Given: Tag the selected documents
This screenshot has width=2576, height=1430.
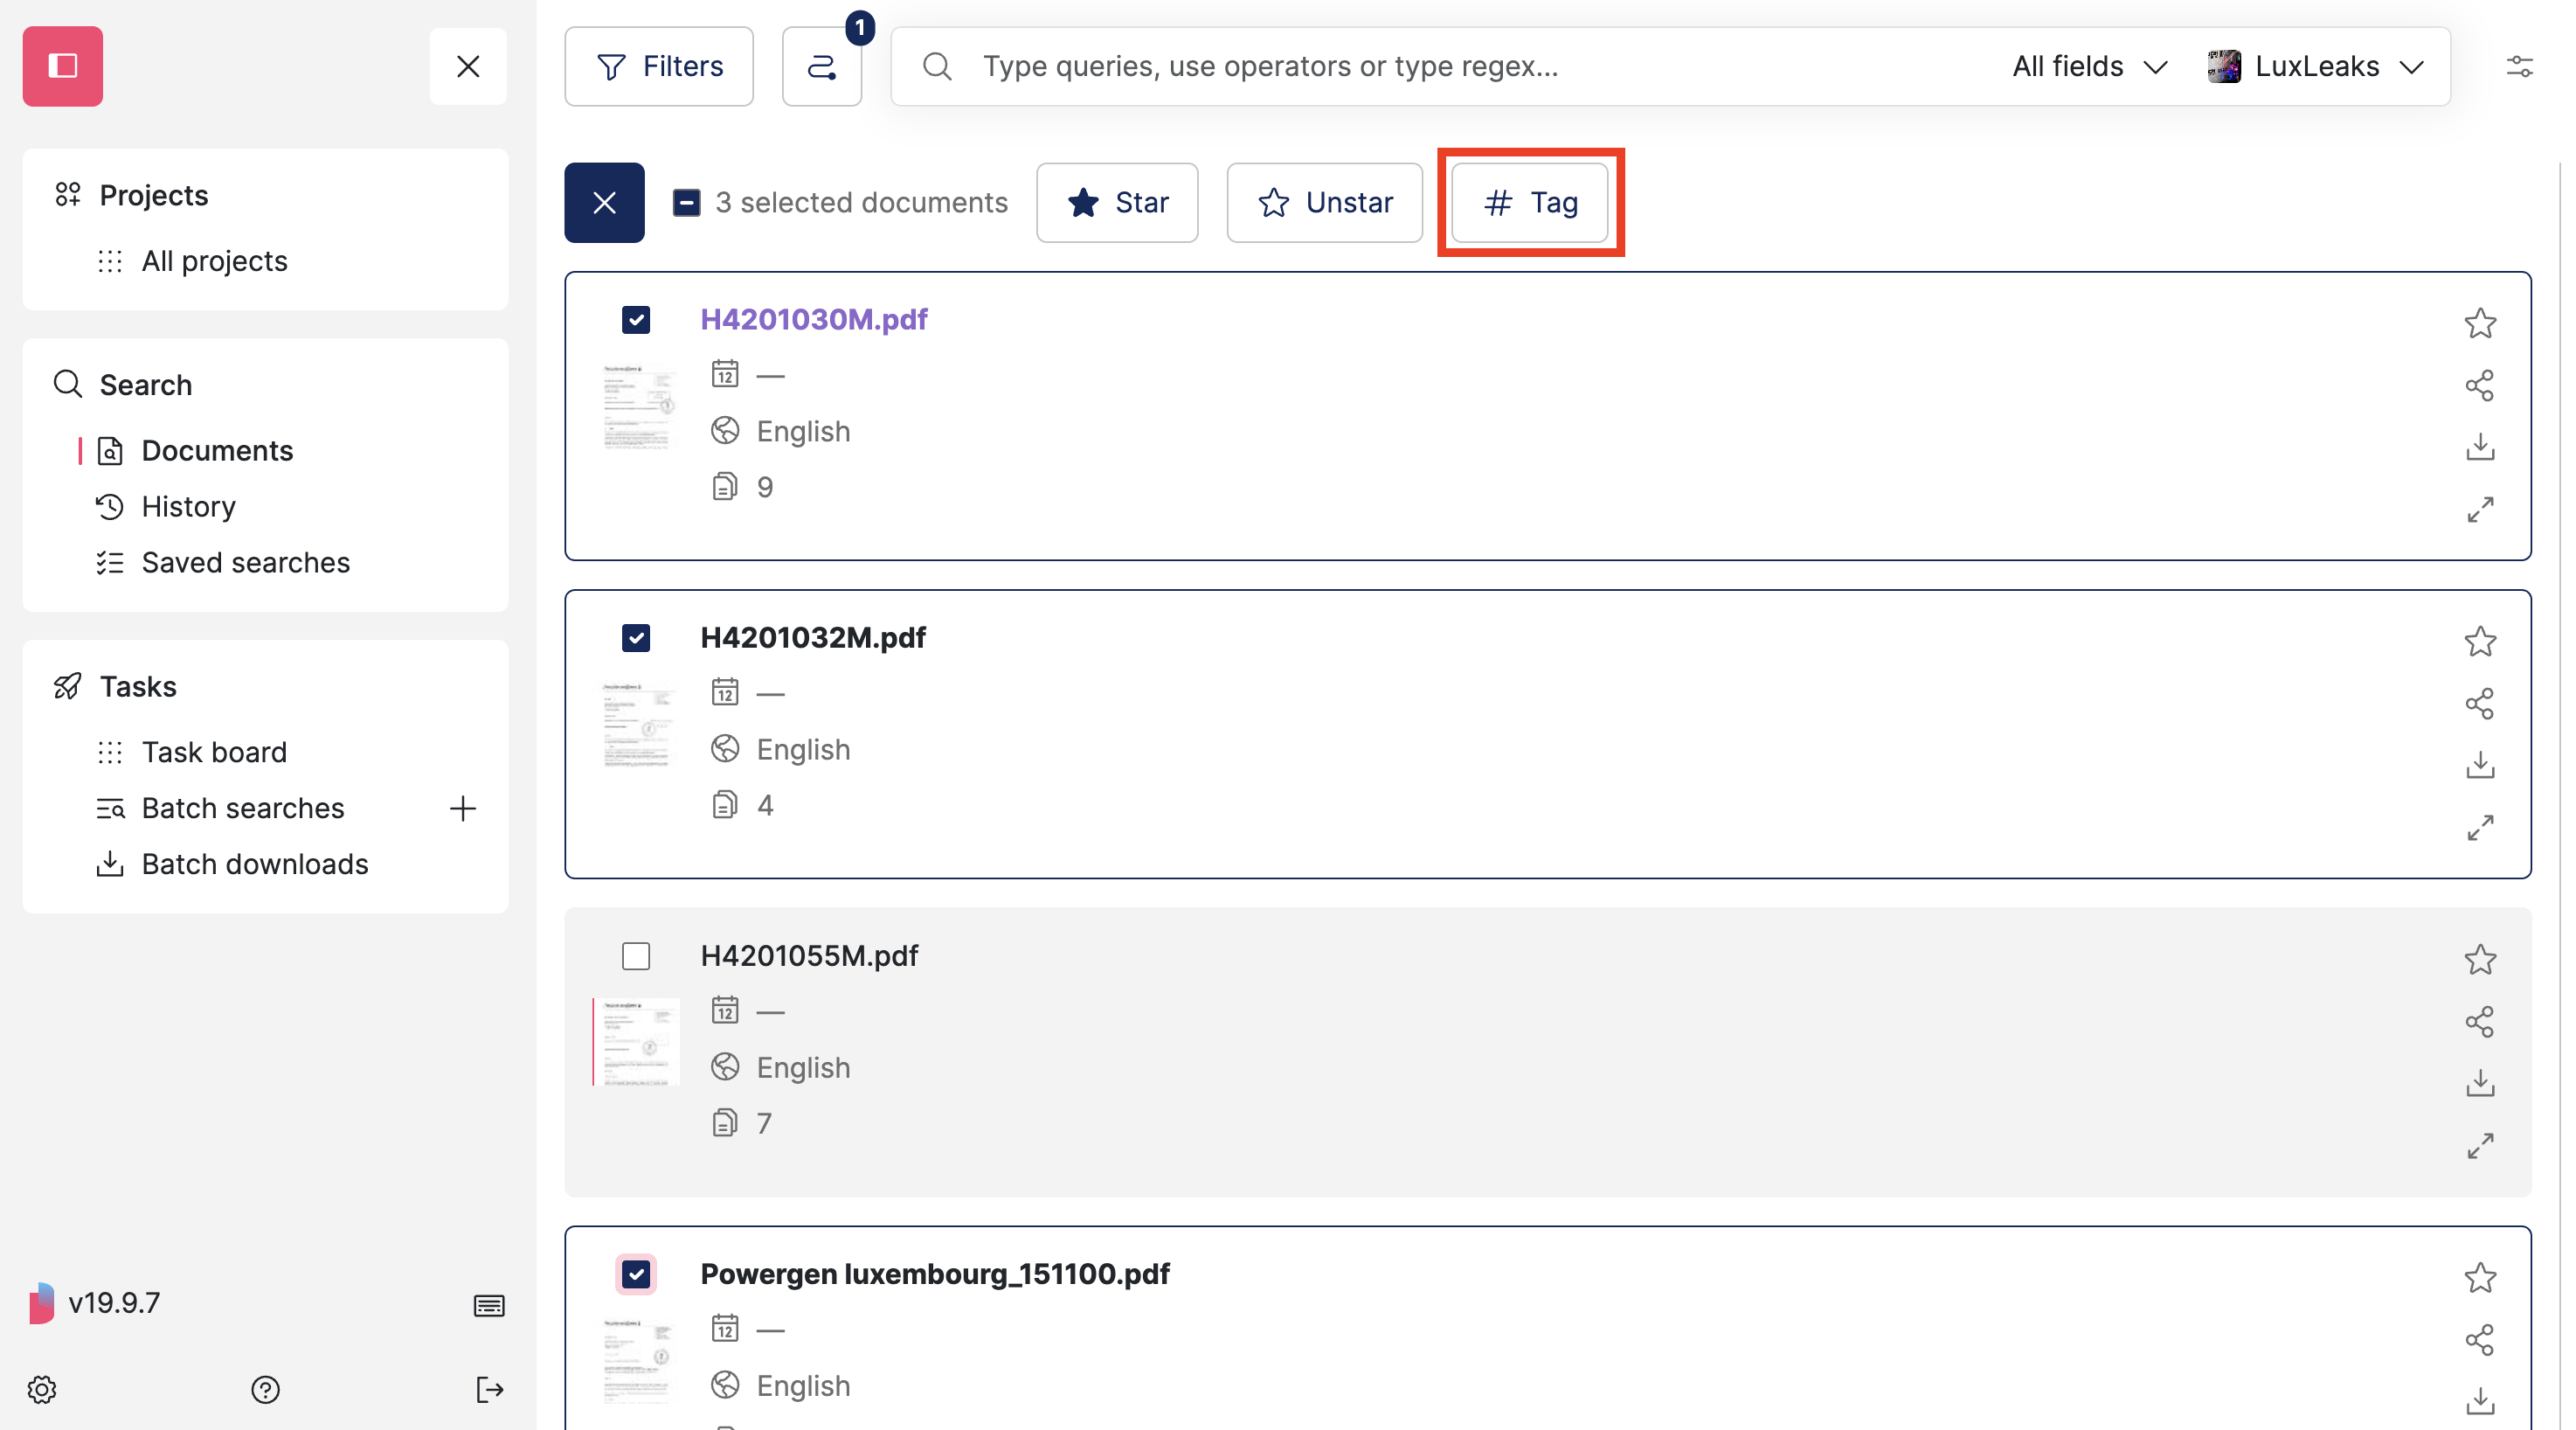Looking at the screenshot, I should (x=1530, y=202).
